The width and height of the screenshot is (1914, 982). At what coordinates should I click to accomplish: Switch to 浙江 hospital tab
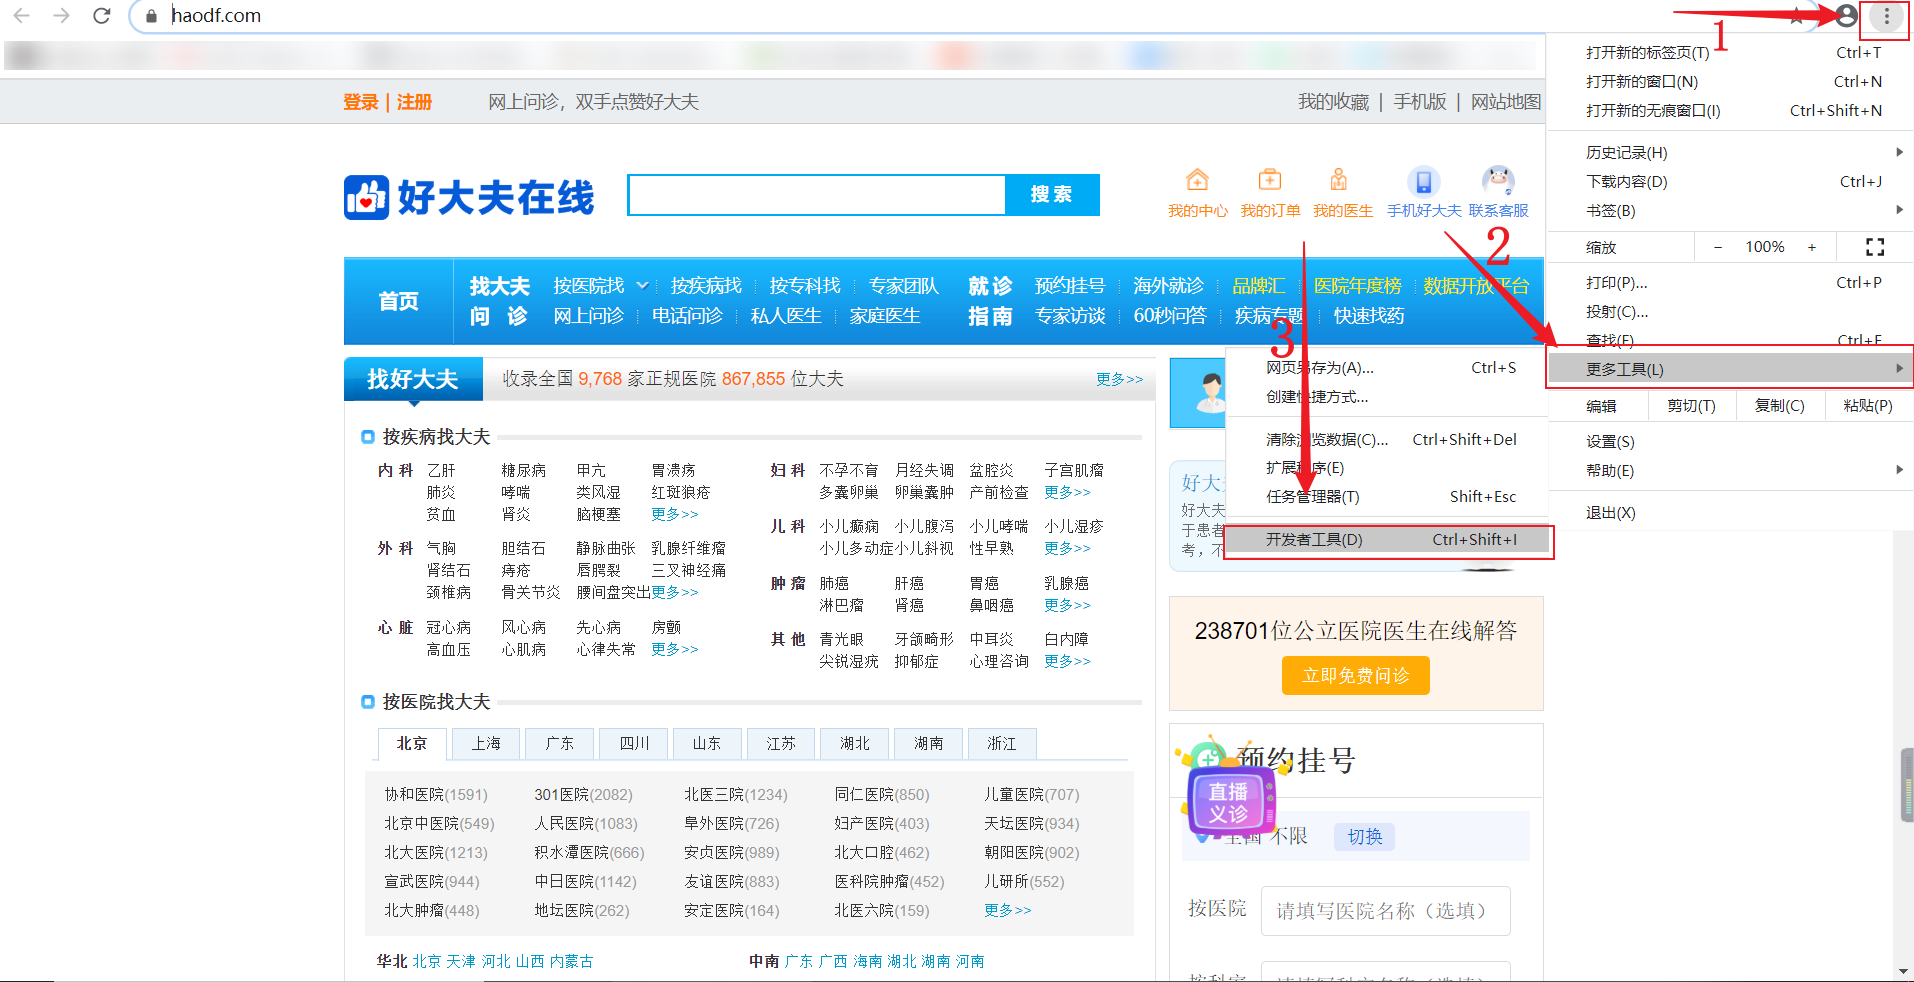pyautogui.click(x=1002, y=743)
